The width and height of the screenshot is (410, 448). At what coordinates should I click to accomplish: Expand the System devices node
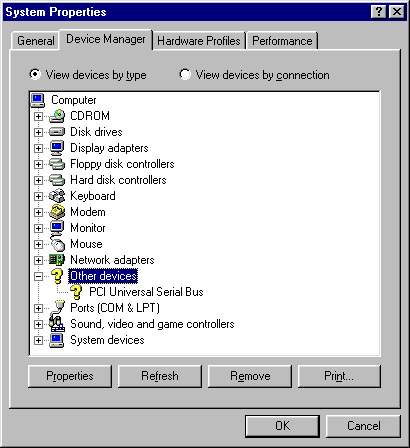pyautogui.click(x=38, y=340)
